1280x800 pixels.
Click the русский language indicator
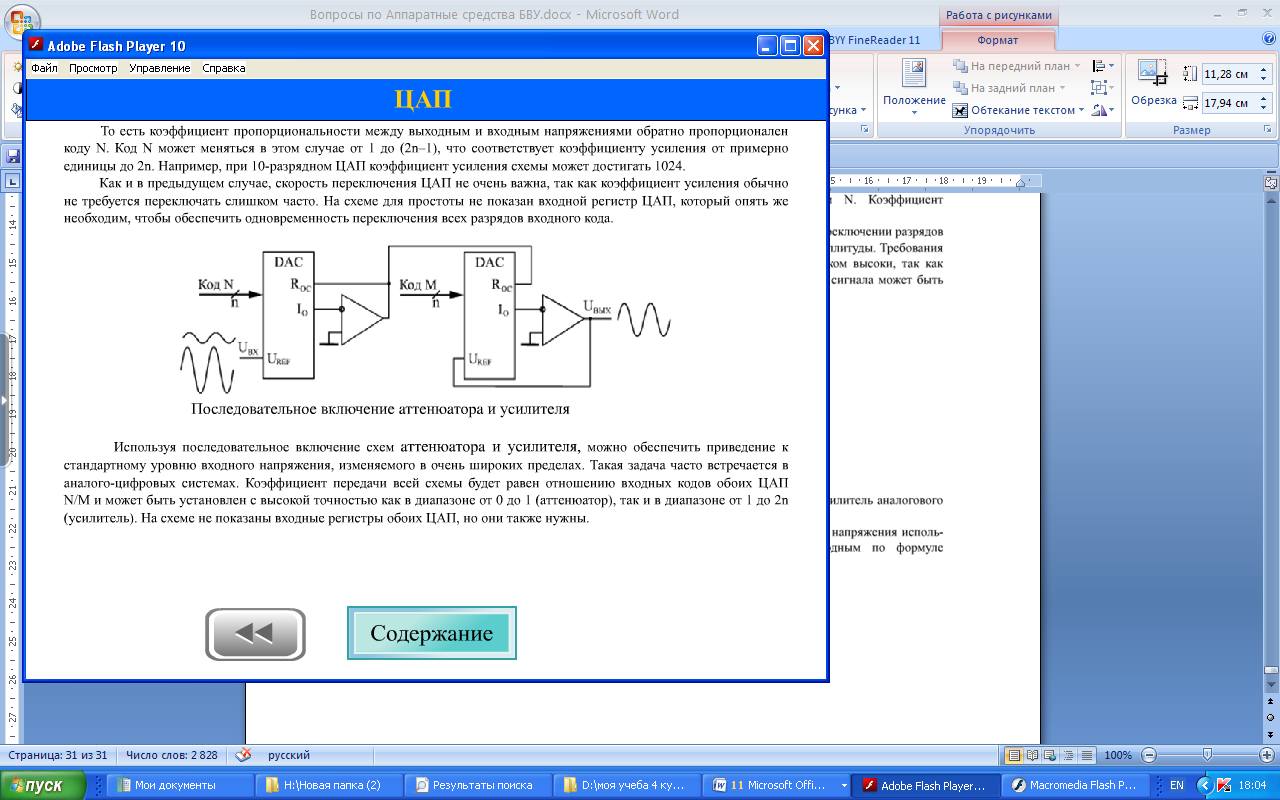tap(288, 755)
